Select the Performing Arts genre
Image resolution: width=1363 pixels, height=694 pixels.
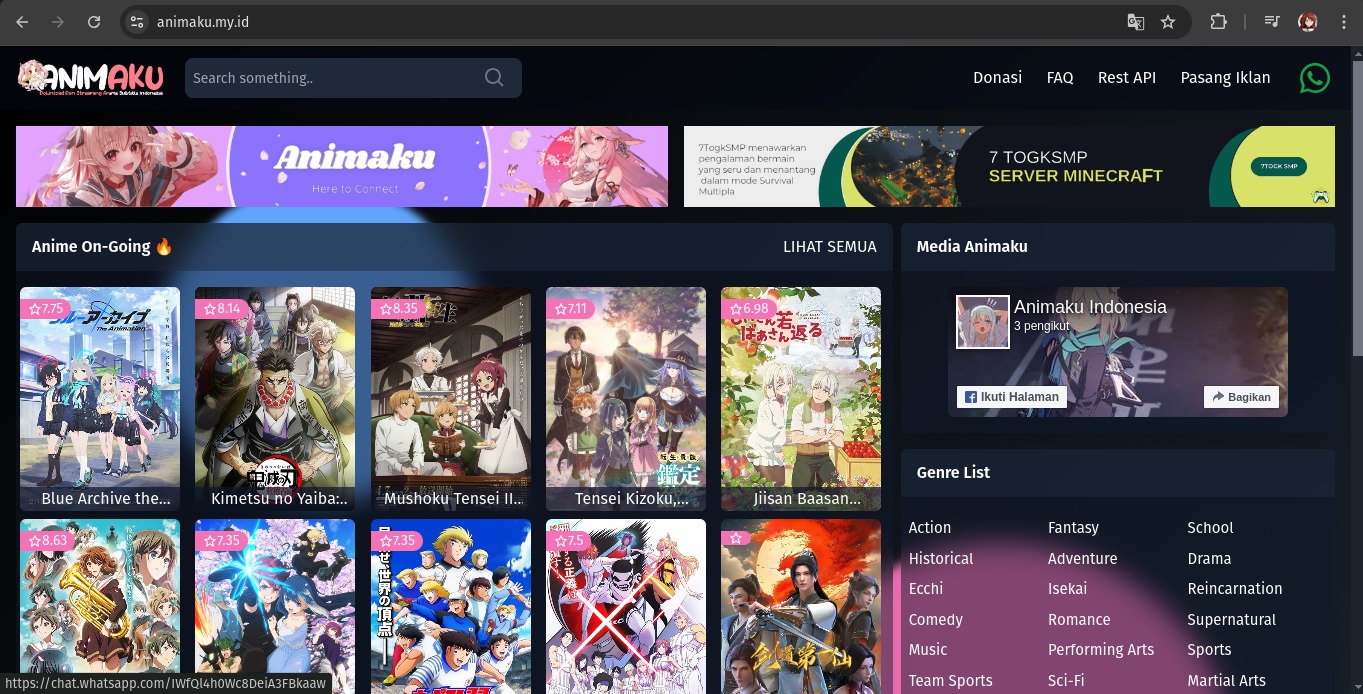[x=1101, y=650]
